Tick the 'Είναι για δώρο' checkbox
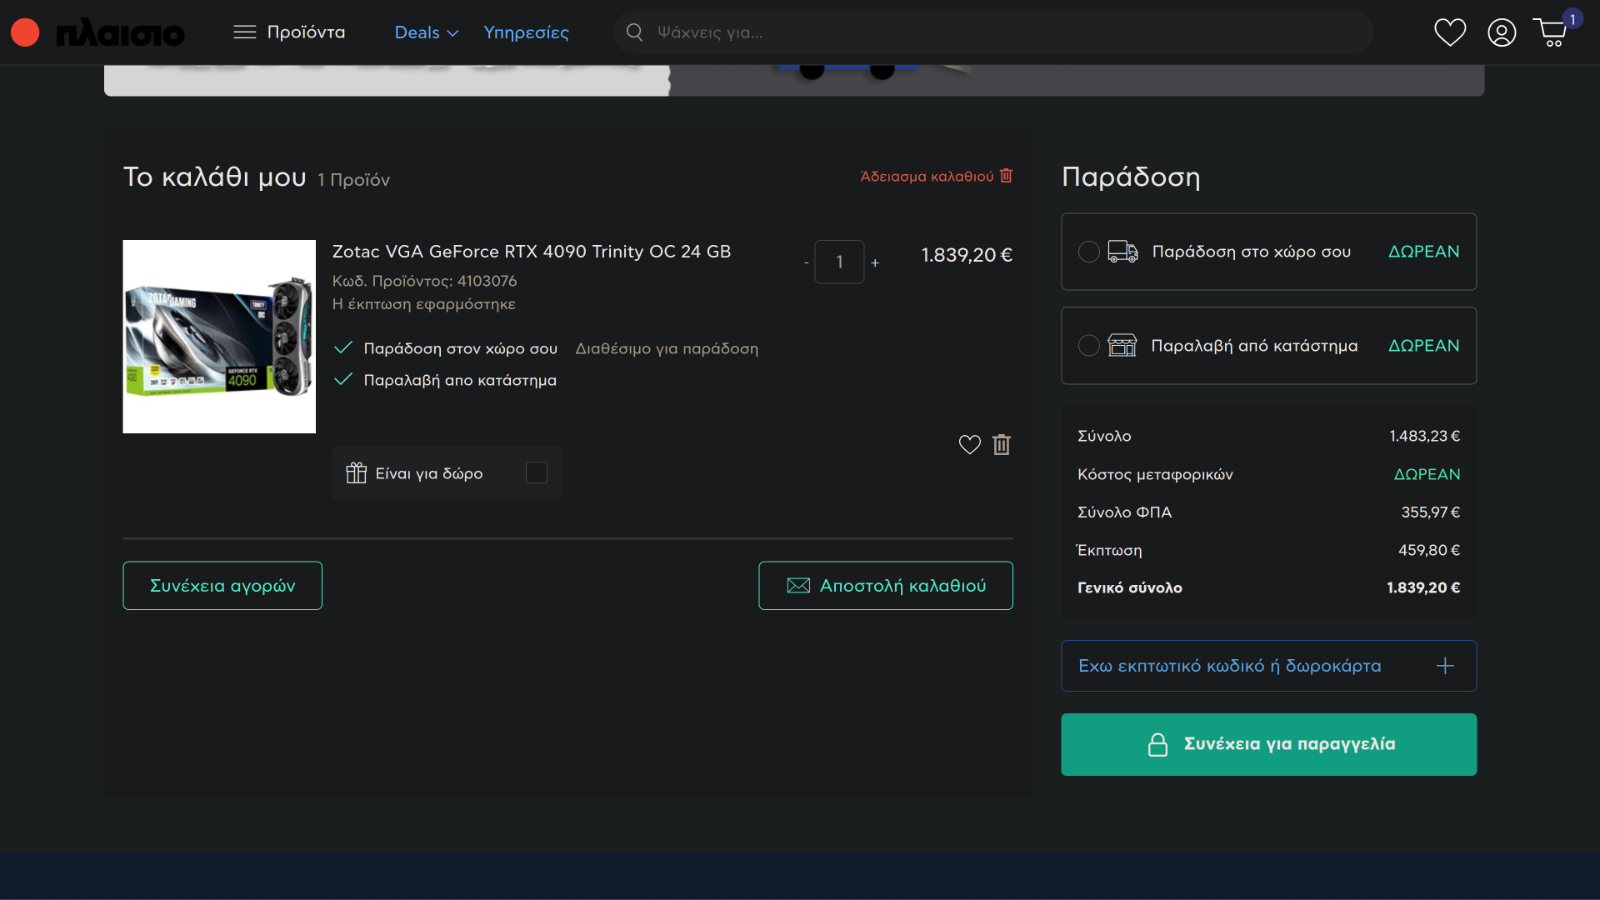Screen dimensions: 1600x900 (537, 473)
